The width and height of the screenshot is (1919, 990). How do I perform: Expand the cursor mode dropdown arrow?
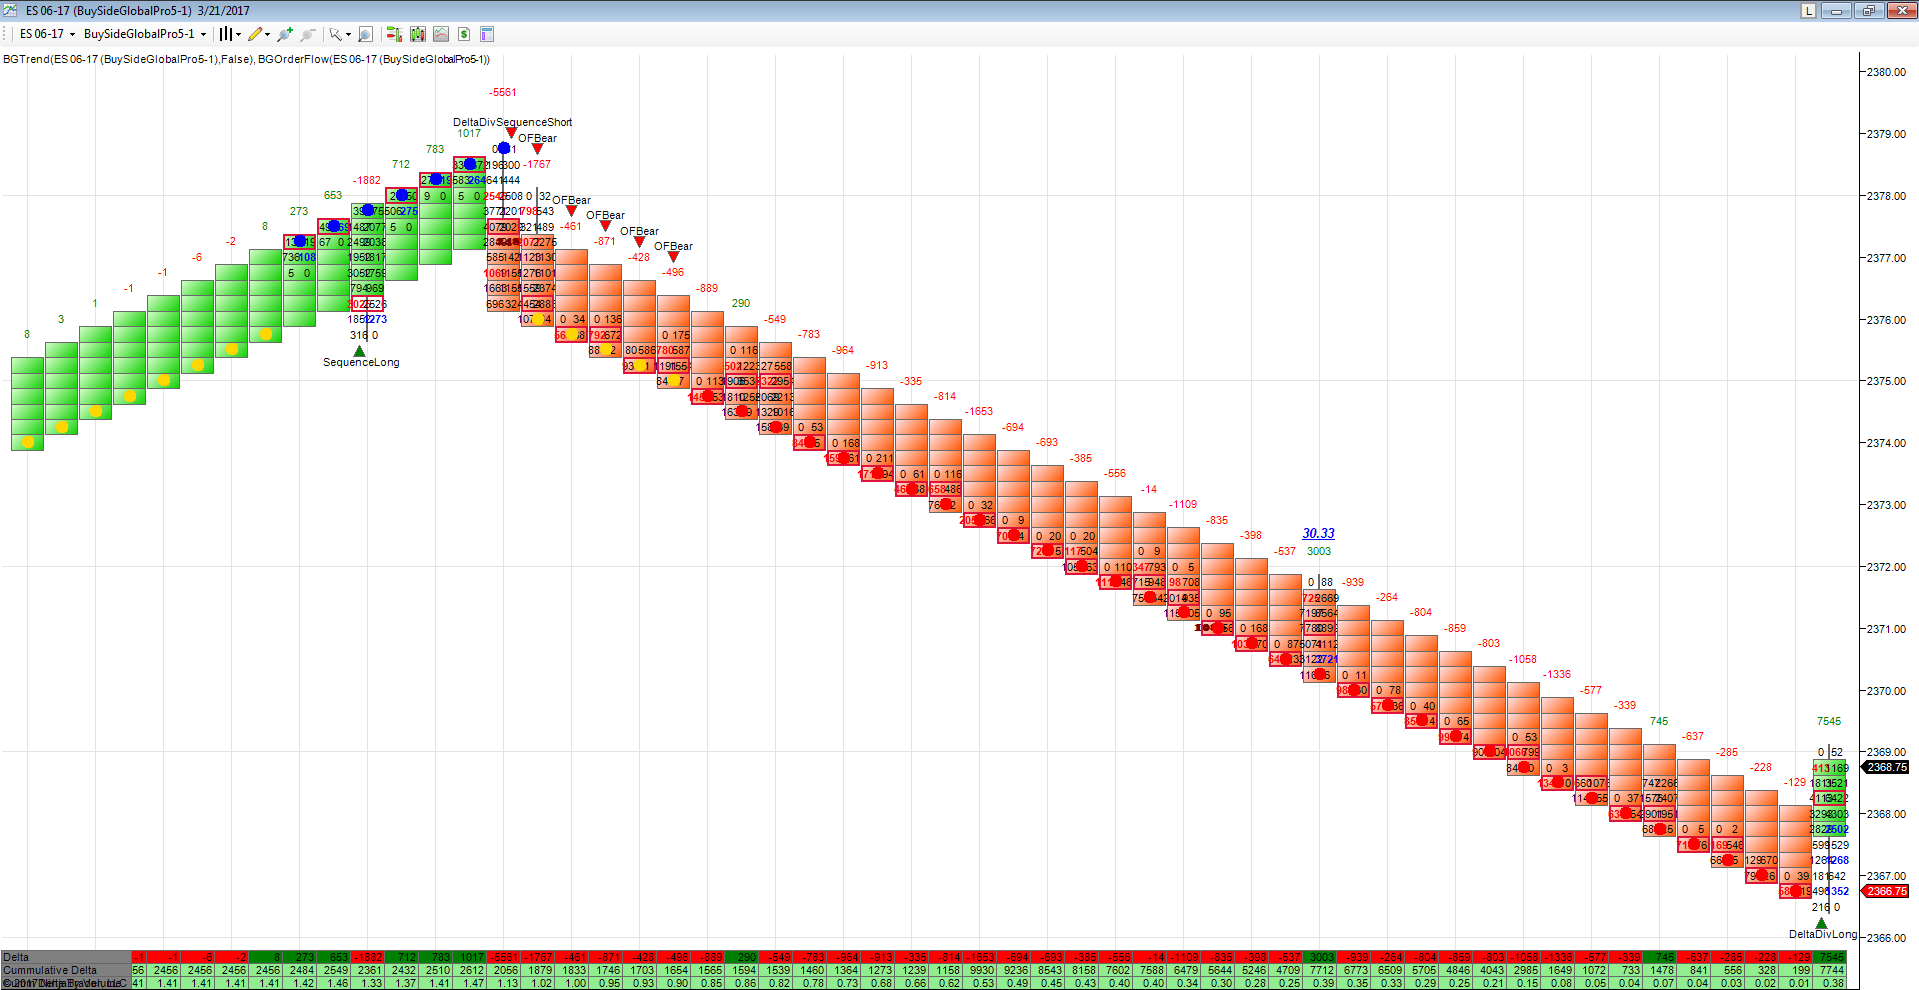click(348, 34)
